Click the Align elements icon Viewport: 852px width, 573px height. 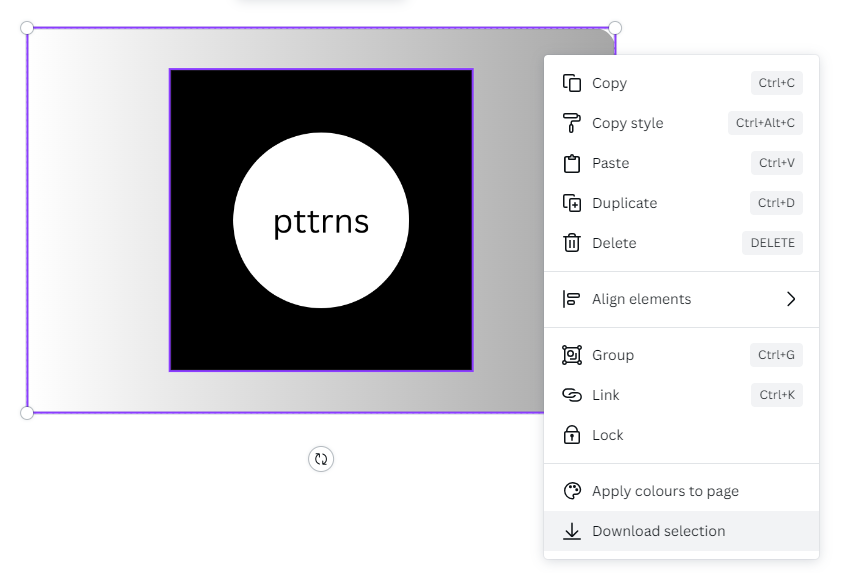[572, 299]
